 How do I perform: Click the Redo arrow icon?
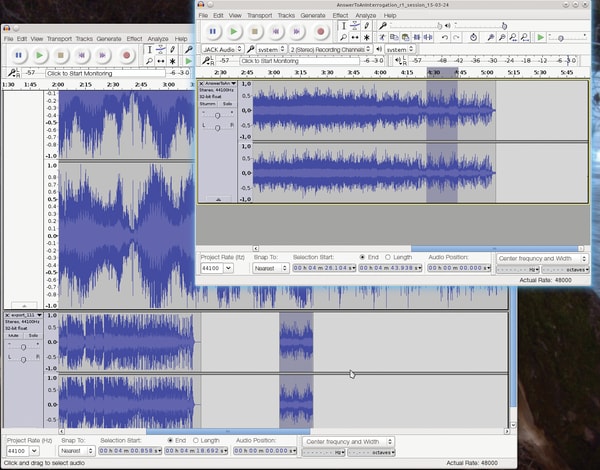(x=456, y=37)
